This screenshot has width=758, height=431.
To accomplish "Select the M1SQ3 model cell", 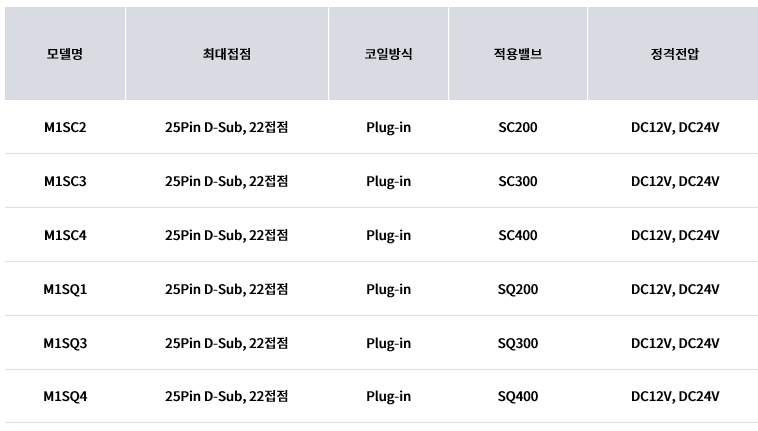I will tap(65, 343).
